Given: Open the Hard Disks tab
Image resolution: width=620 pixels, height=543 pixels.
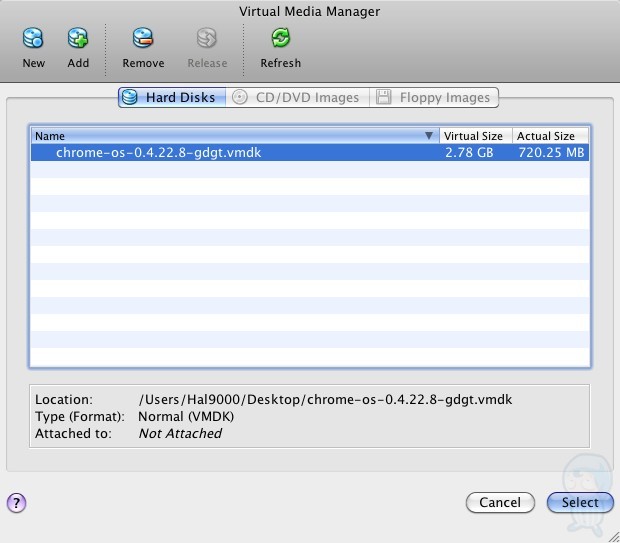Looking at the screenshot, I should 178,98.
